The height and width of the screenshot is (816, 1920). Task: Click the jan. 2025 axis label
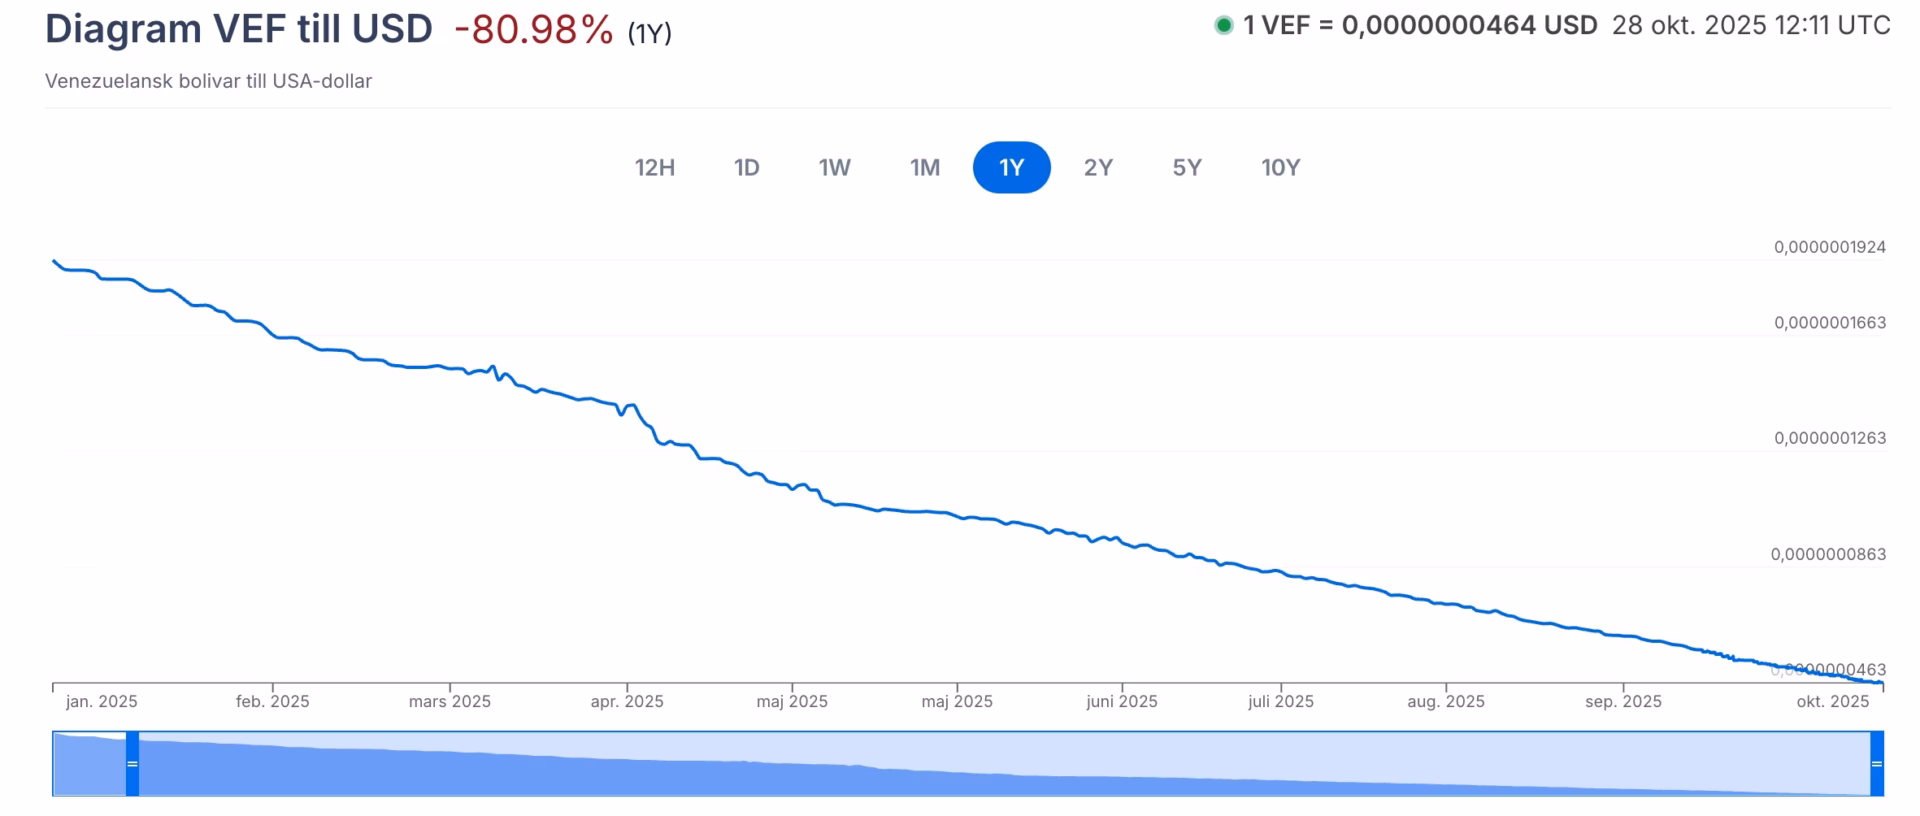click(102, 702)
